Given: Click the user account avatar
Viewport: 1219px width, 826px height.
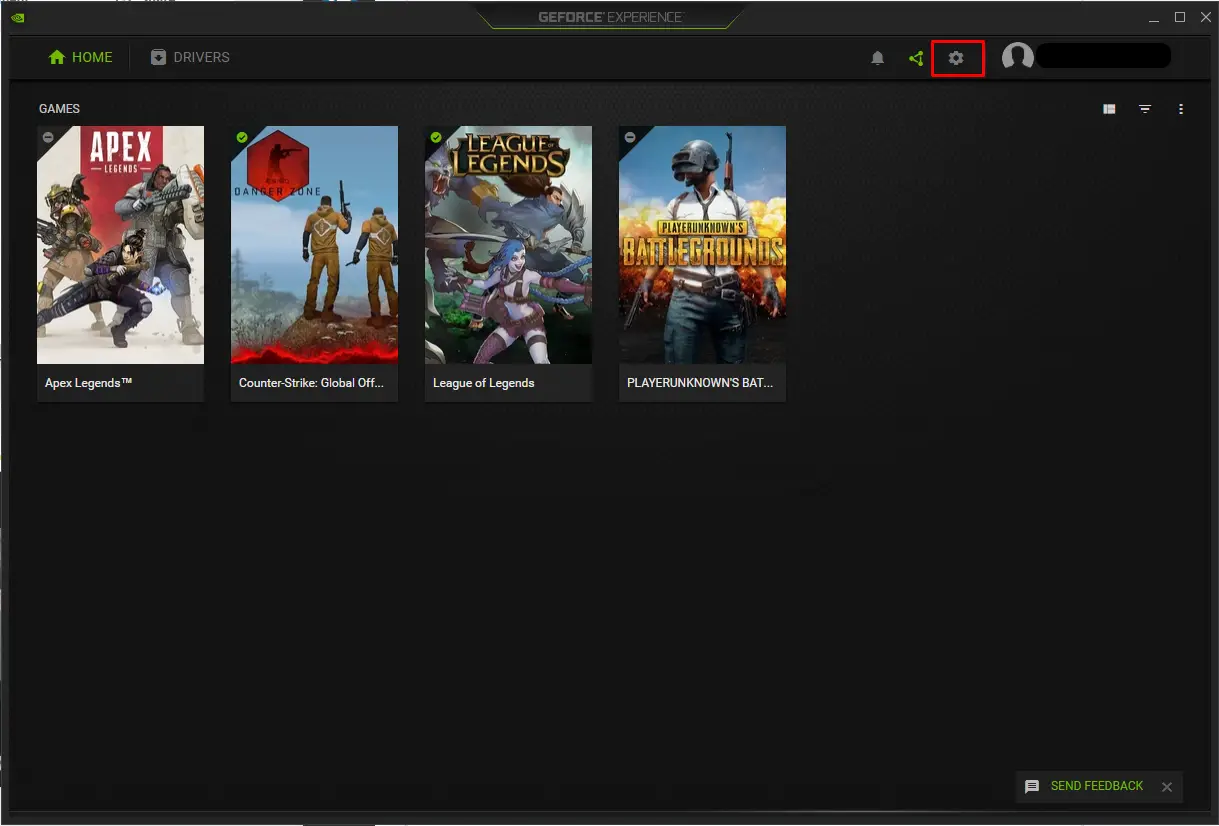Looking at the screenshot, I should (1018, 57).
